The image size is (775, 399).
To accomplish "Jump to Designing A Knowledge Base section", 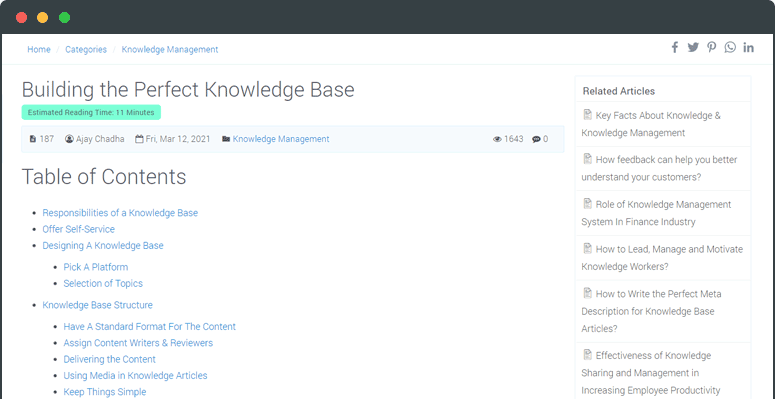I will [103, 245].
